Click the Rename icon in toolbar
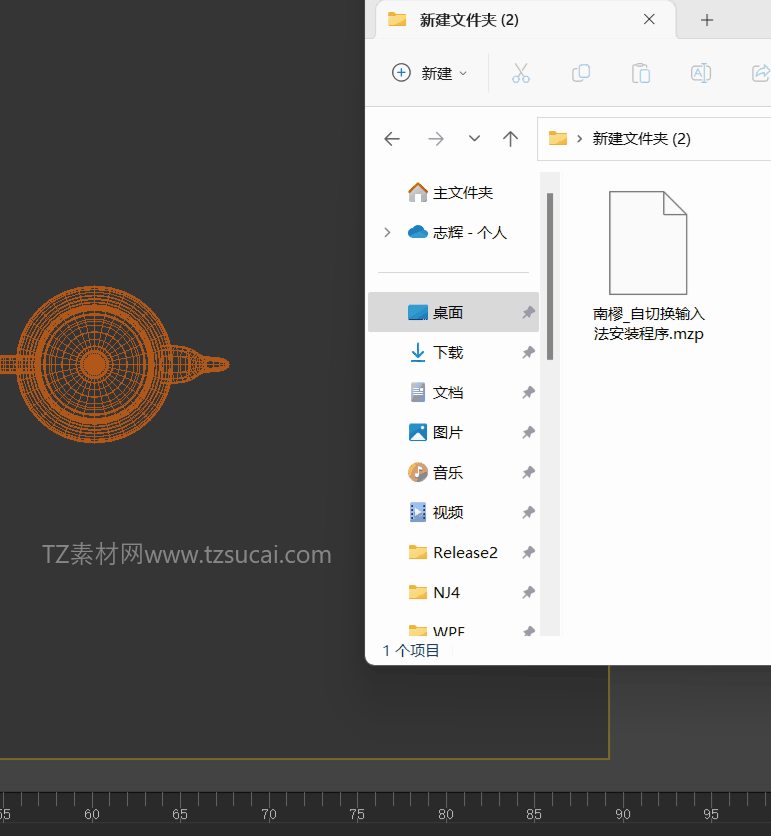The width and height of the screenshot is (771, 836). coord(701,73)
